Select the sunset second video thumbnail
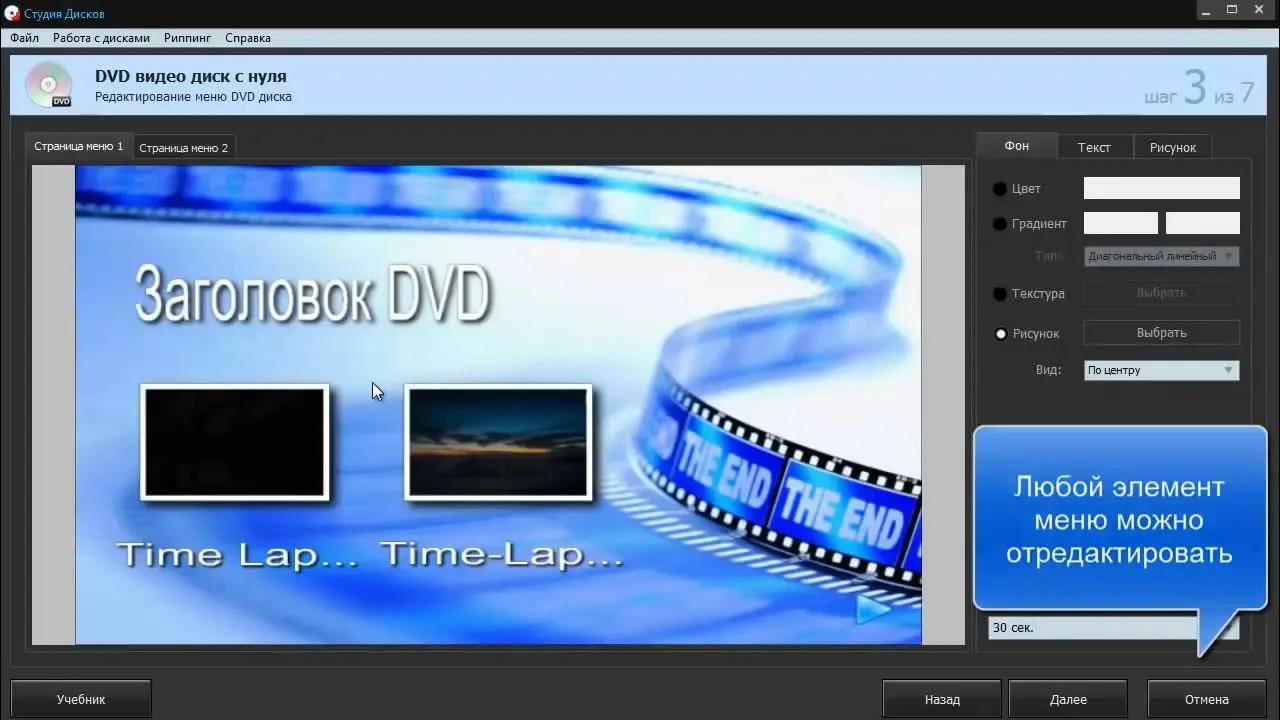Viewport: 1280px width, 720px height. click(498, 442)
